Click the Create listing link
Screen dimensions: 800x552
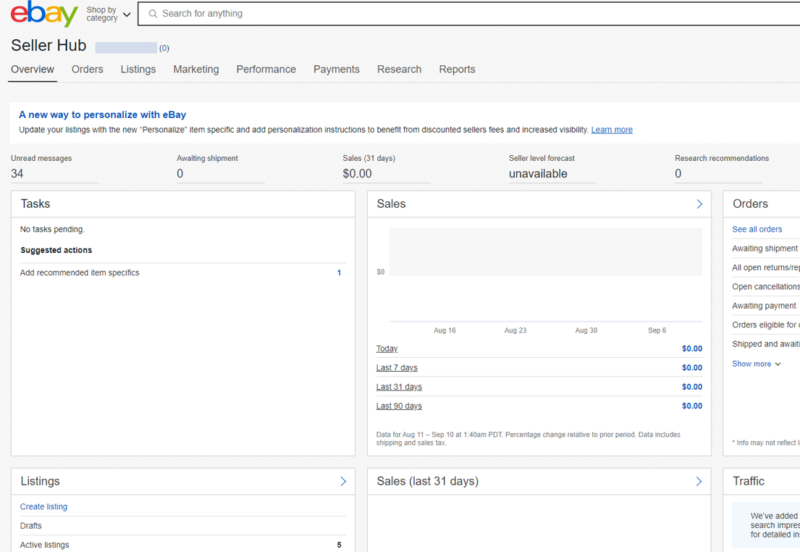point(44,507)
